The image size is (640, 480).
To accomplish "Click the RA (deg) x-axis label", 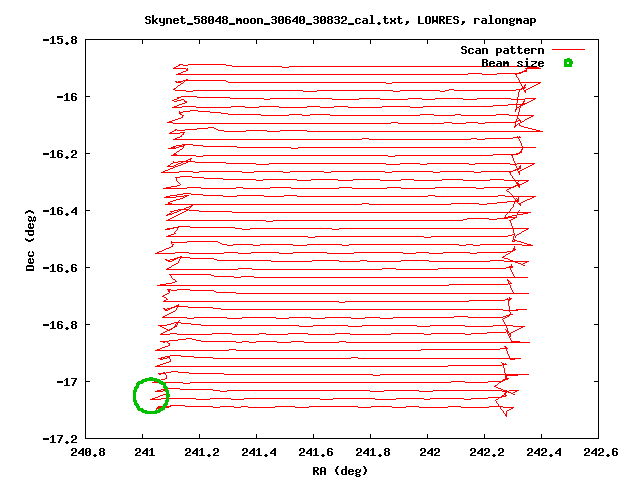I will 341,470.
